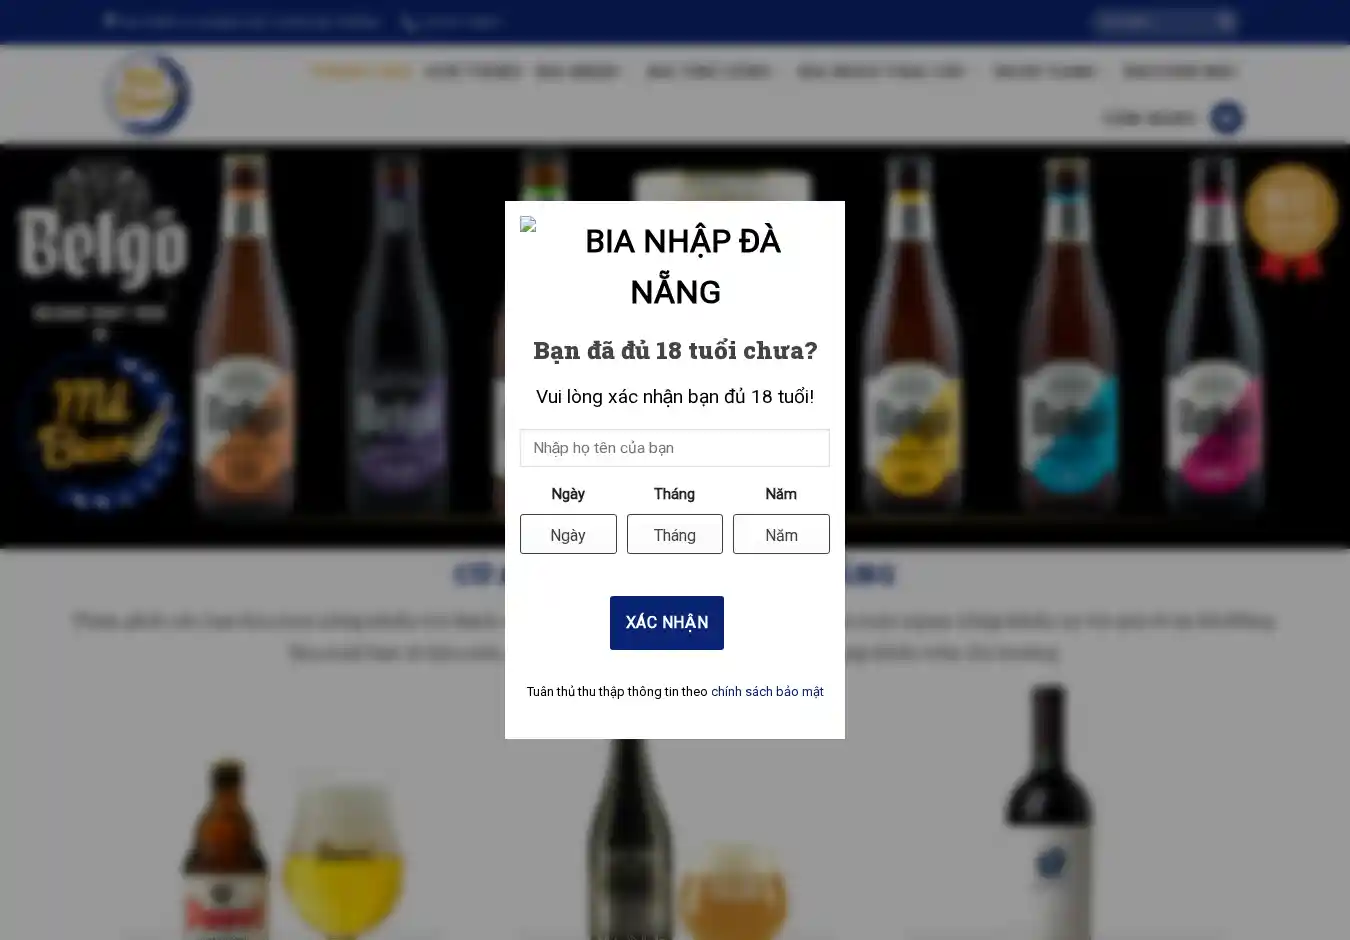Viewport: 1350px width, 940px height.
Task: Click the last navigation menu item in the header
Action: tap(1179, 71)
